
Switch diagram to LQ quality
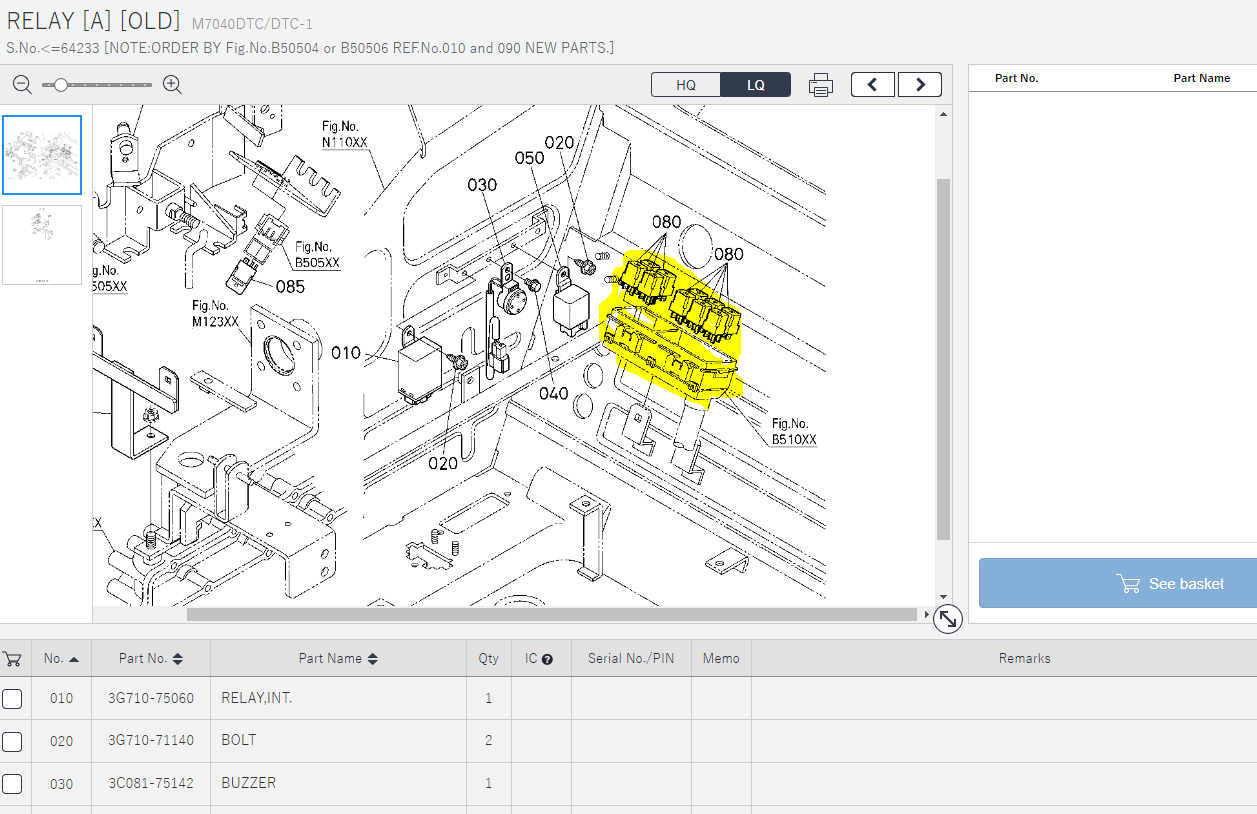[x=755, y=85]
